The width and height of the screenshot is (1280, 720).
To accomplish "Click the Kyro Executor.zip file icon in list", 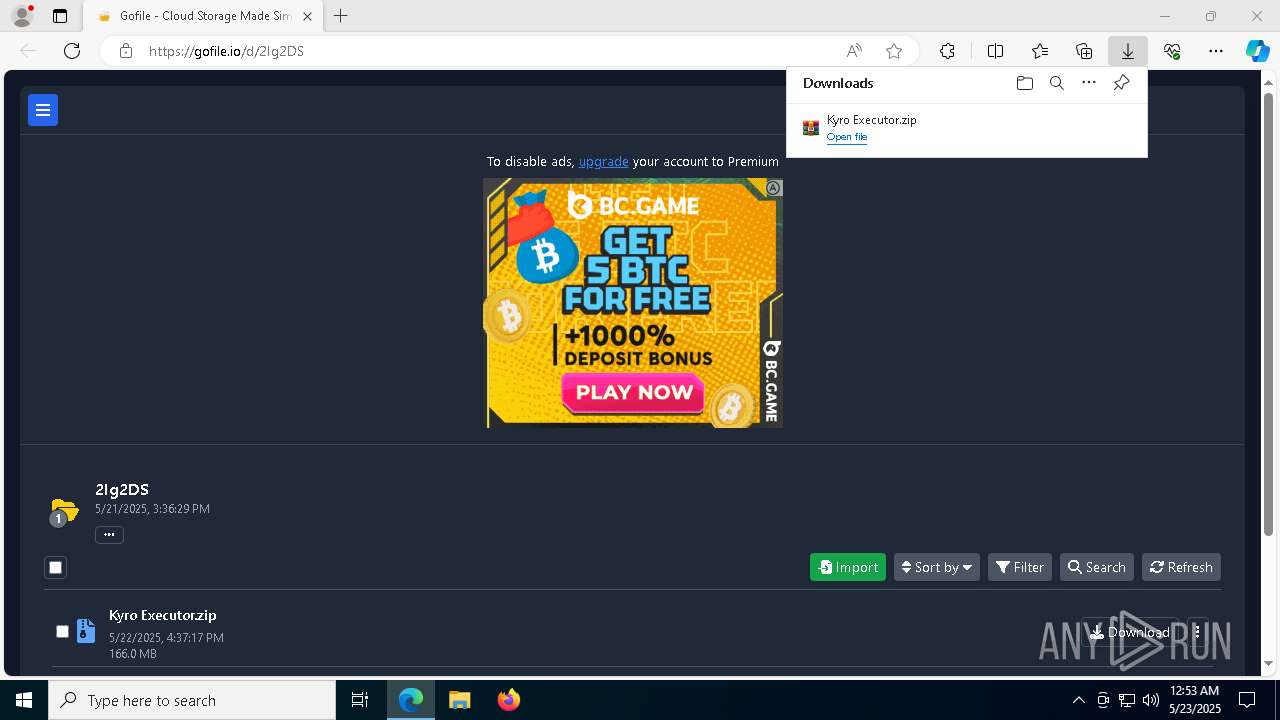I will point(86,631).
